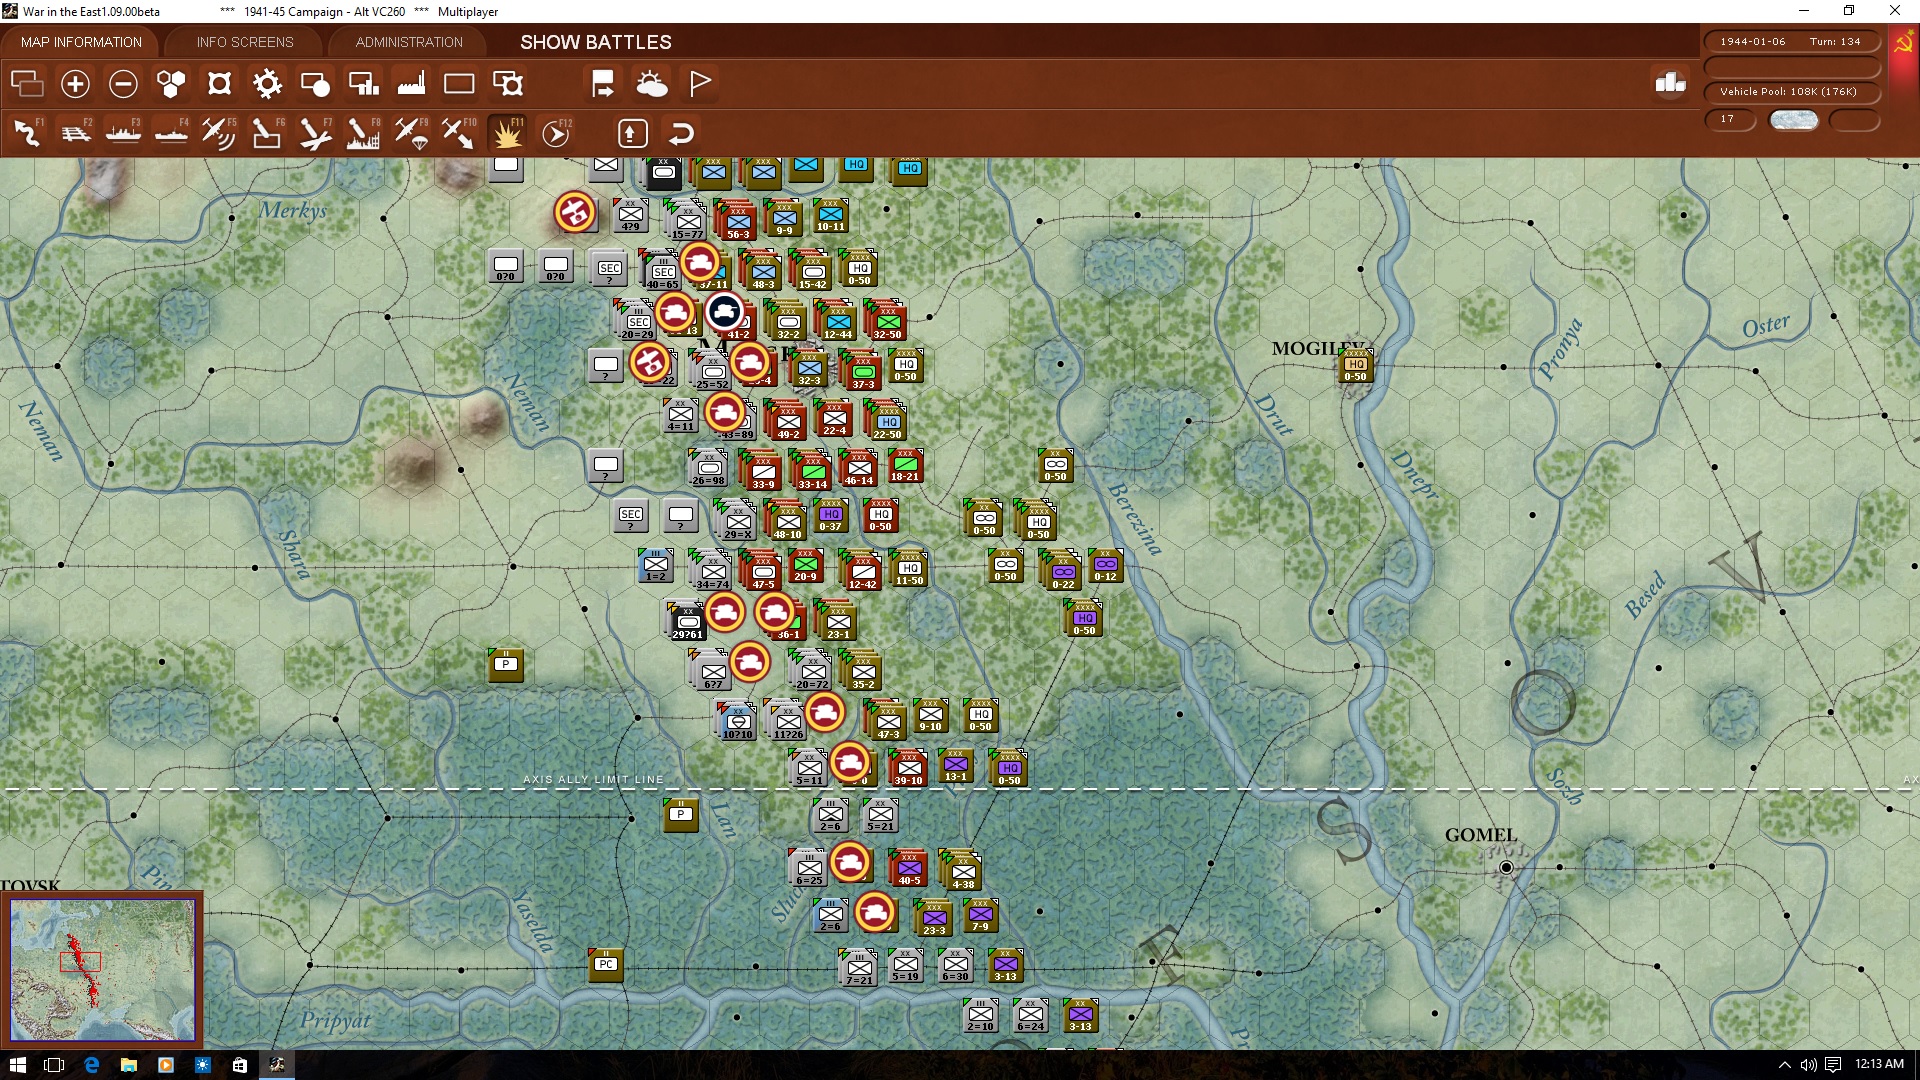Activate air reconnaissance mode (F5)
Viewport: 1920px width, 1080px height.
(x=218, y=131)
